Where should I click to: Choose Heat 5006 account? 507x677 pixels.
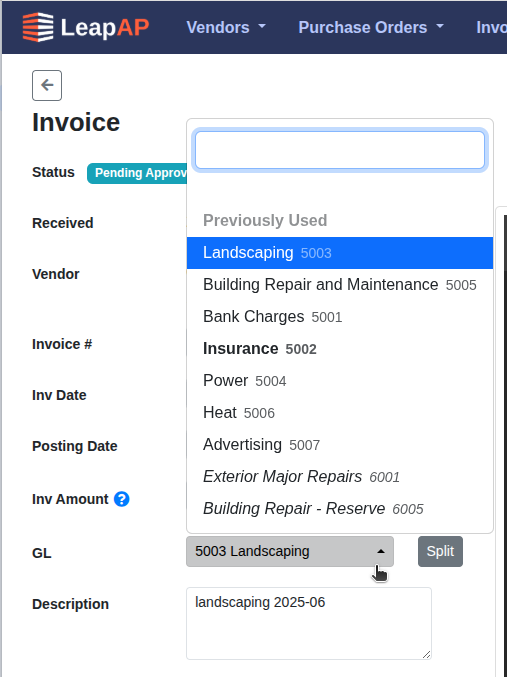(x=340, y=412)
